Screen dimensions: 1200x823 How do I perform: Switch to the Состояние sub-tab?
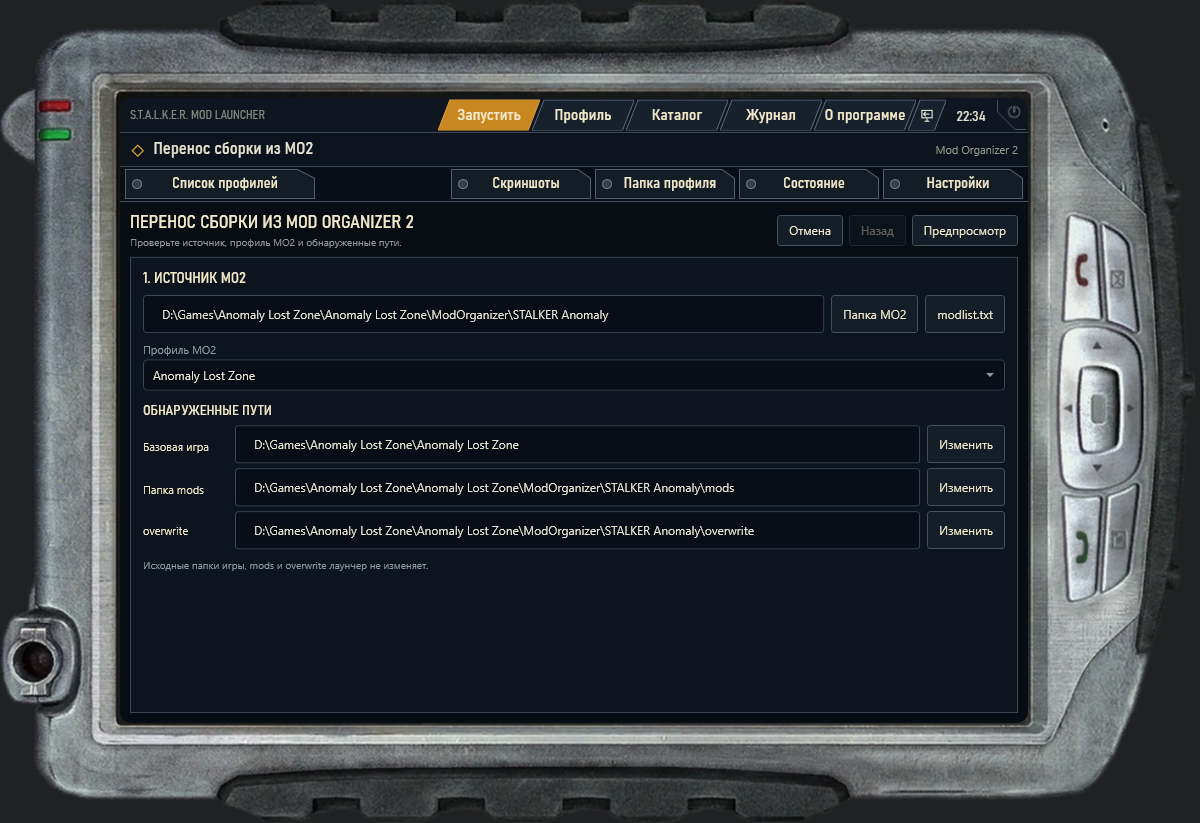pos(809,184)
